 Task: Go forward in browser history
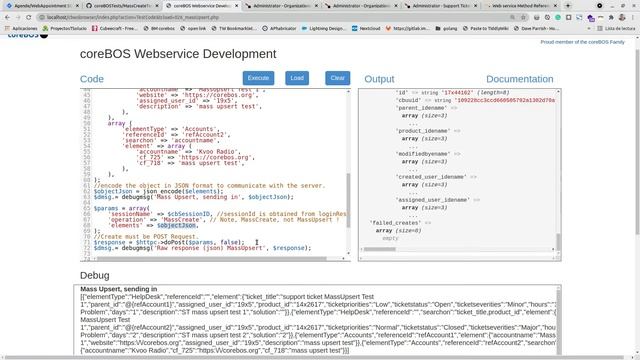click(18, 18)
